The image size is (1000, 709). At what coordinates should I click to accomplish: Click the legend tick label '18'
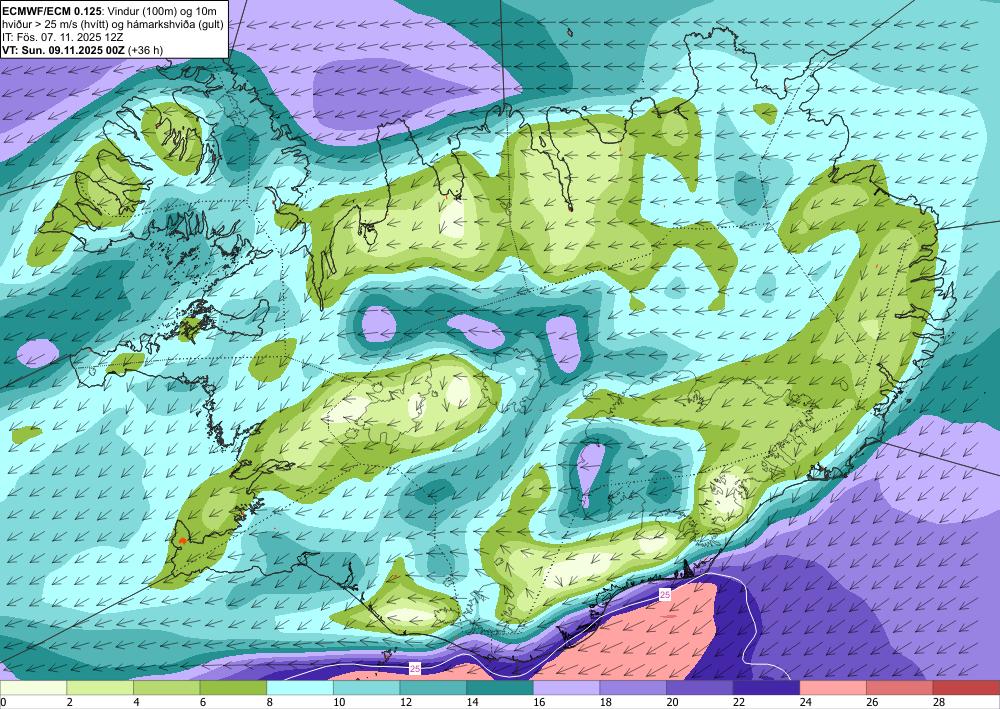(x=606, y=702)
